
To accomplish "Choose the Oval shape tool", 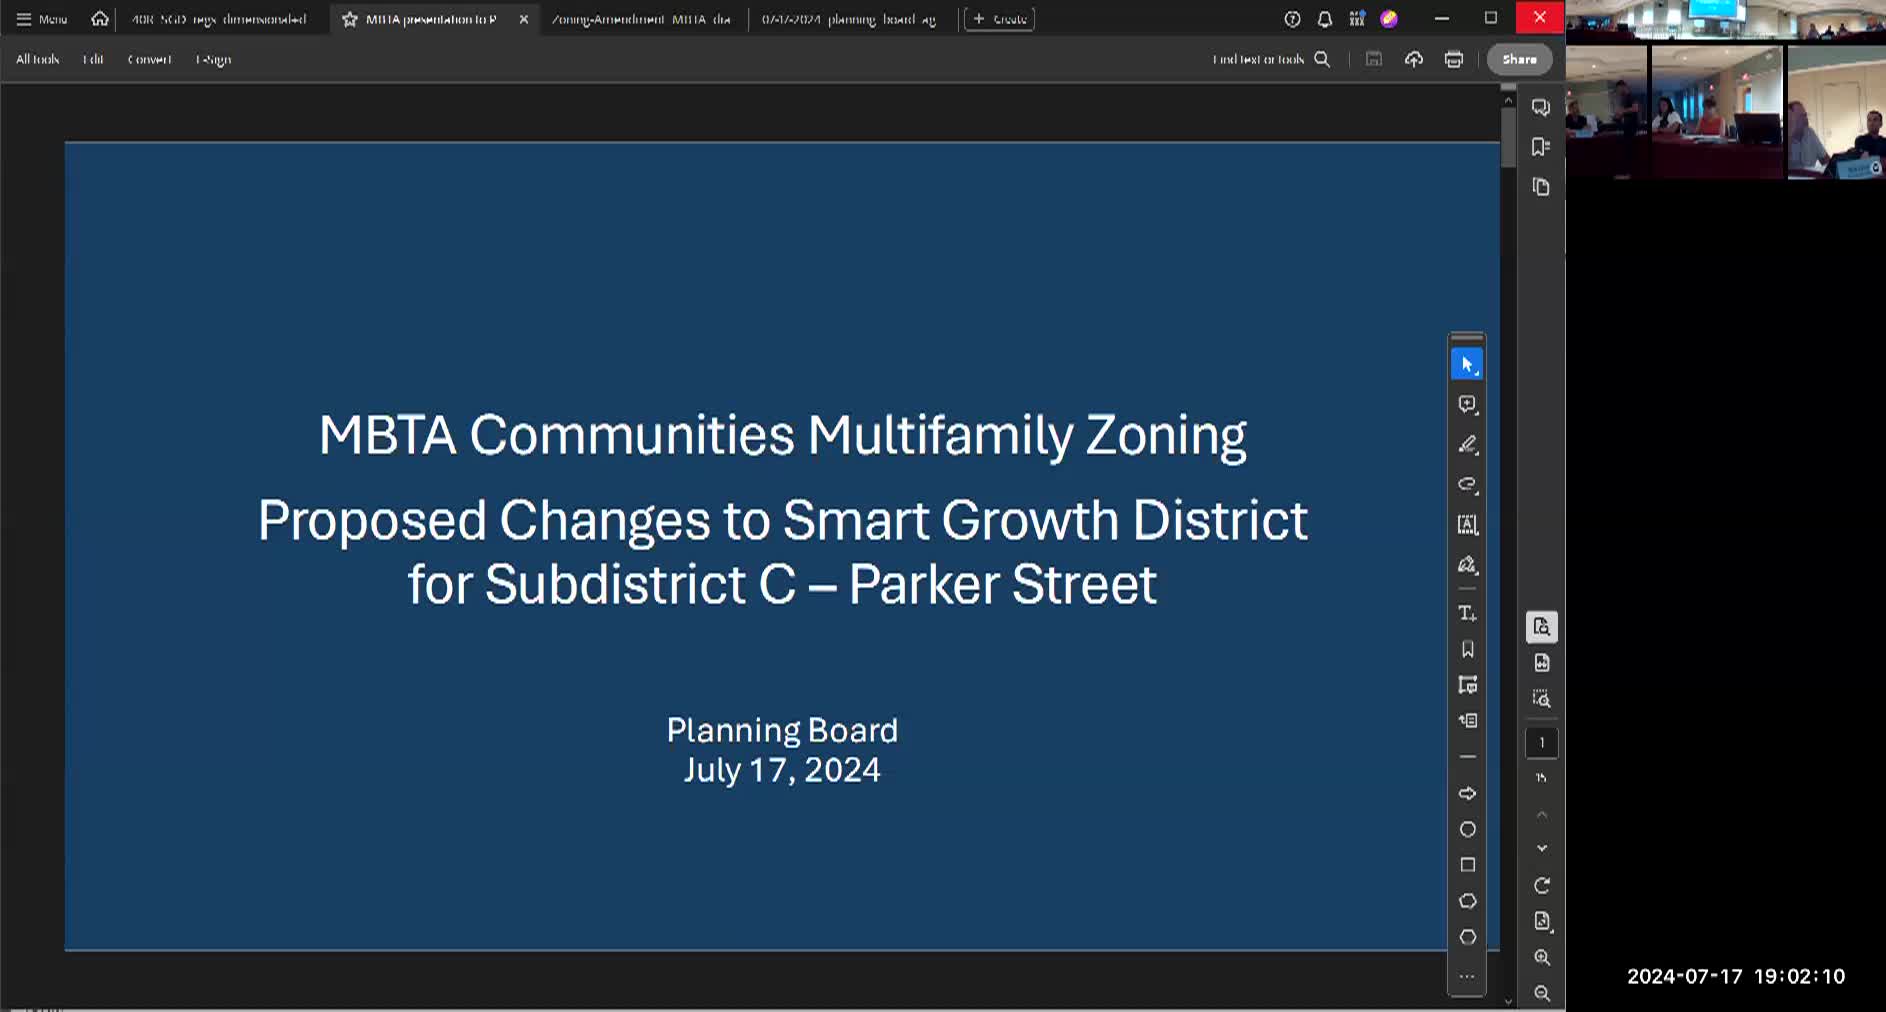I will [1467, 829].
